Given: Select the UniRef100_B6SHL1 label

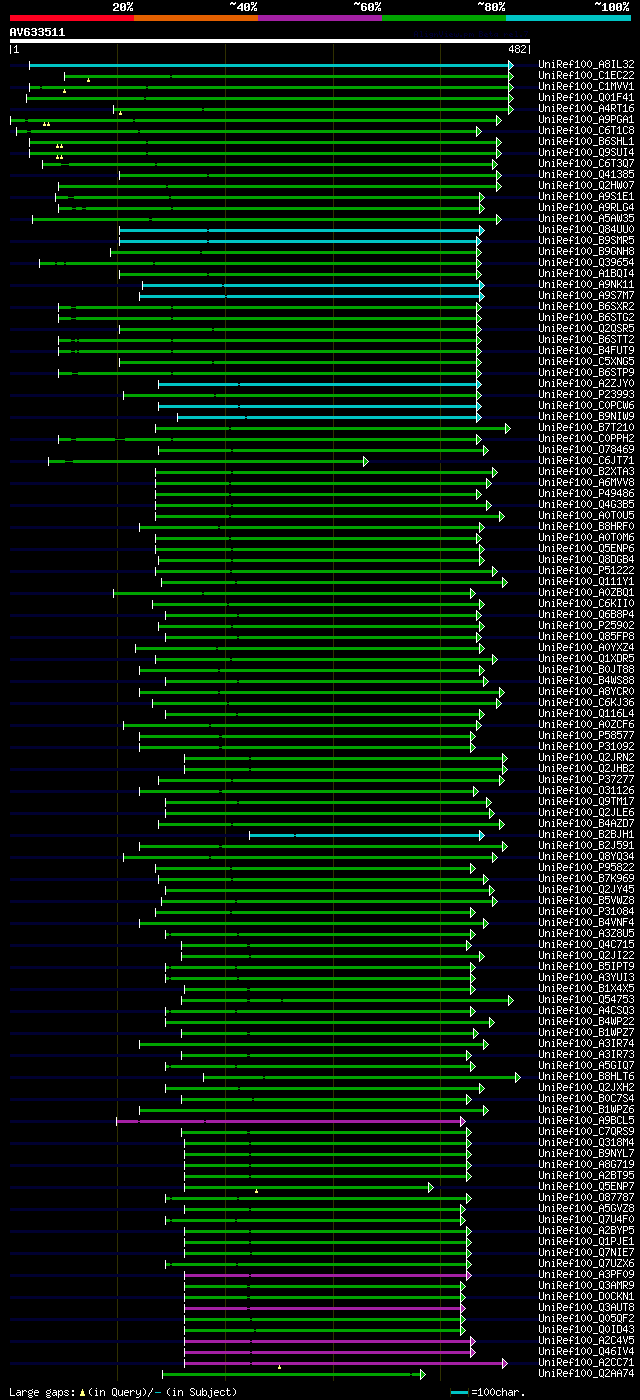Looking at the screenshot, I should pyautogui.click(x=586, y=141).
